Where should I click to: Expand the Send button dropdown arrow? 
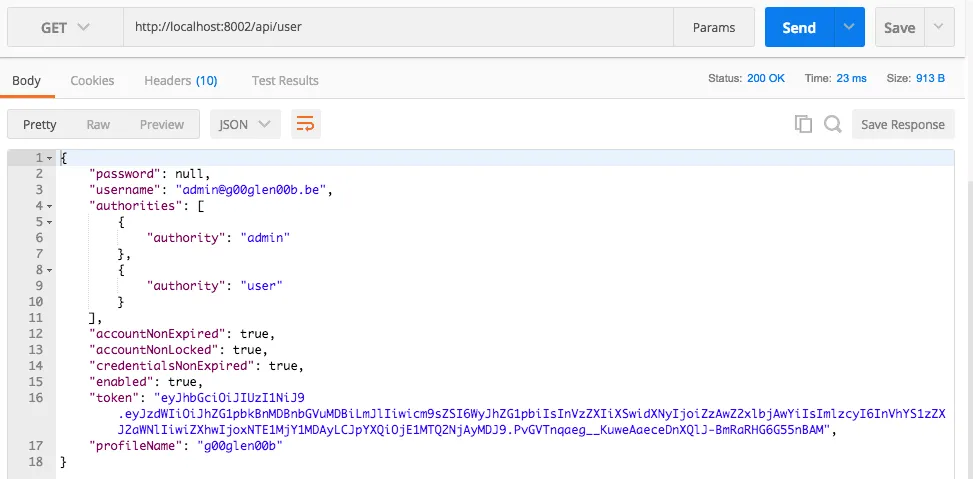(x=849, y=28)
